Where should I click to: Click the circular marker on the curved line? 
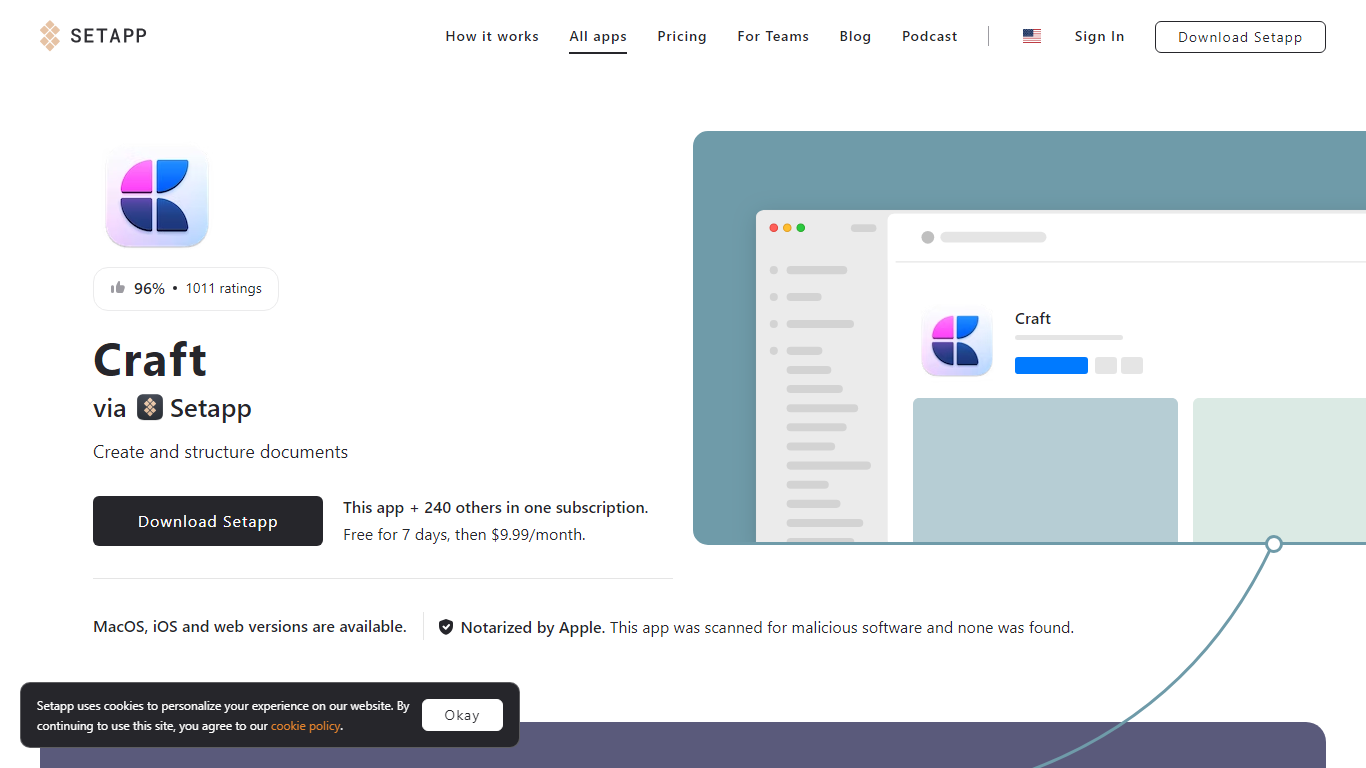(x=1274, y=544)
